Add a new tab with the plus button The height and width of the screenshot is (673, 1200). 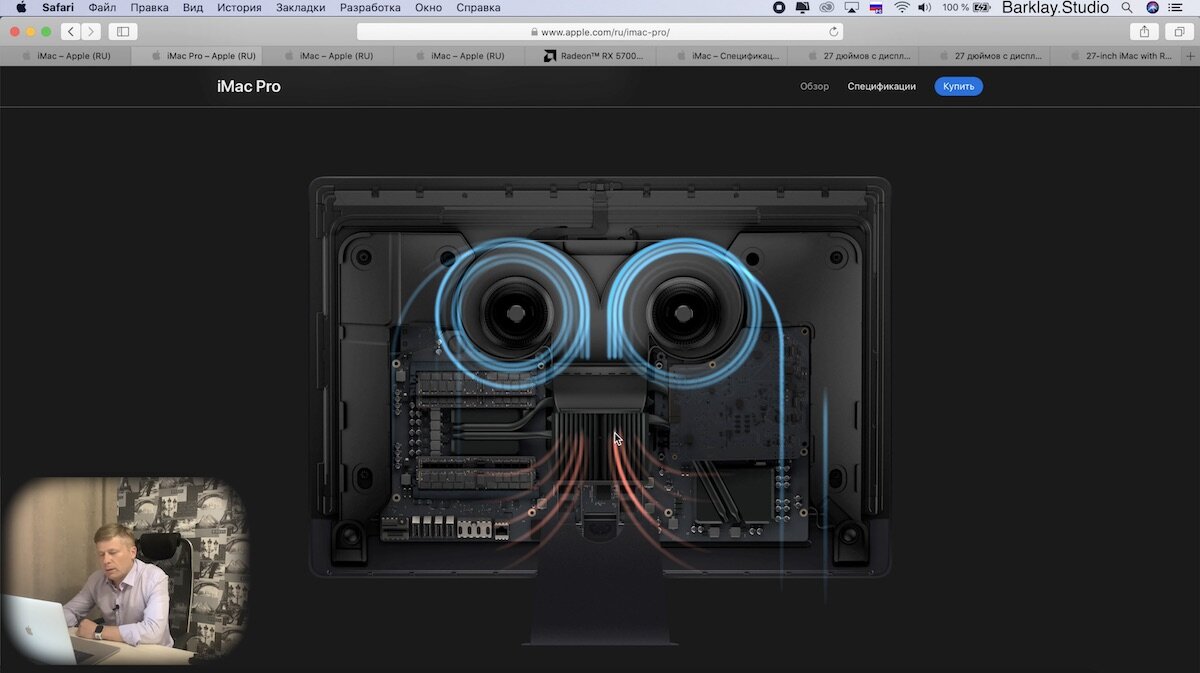coord(1190,56)
